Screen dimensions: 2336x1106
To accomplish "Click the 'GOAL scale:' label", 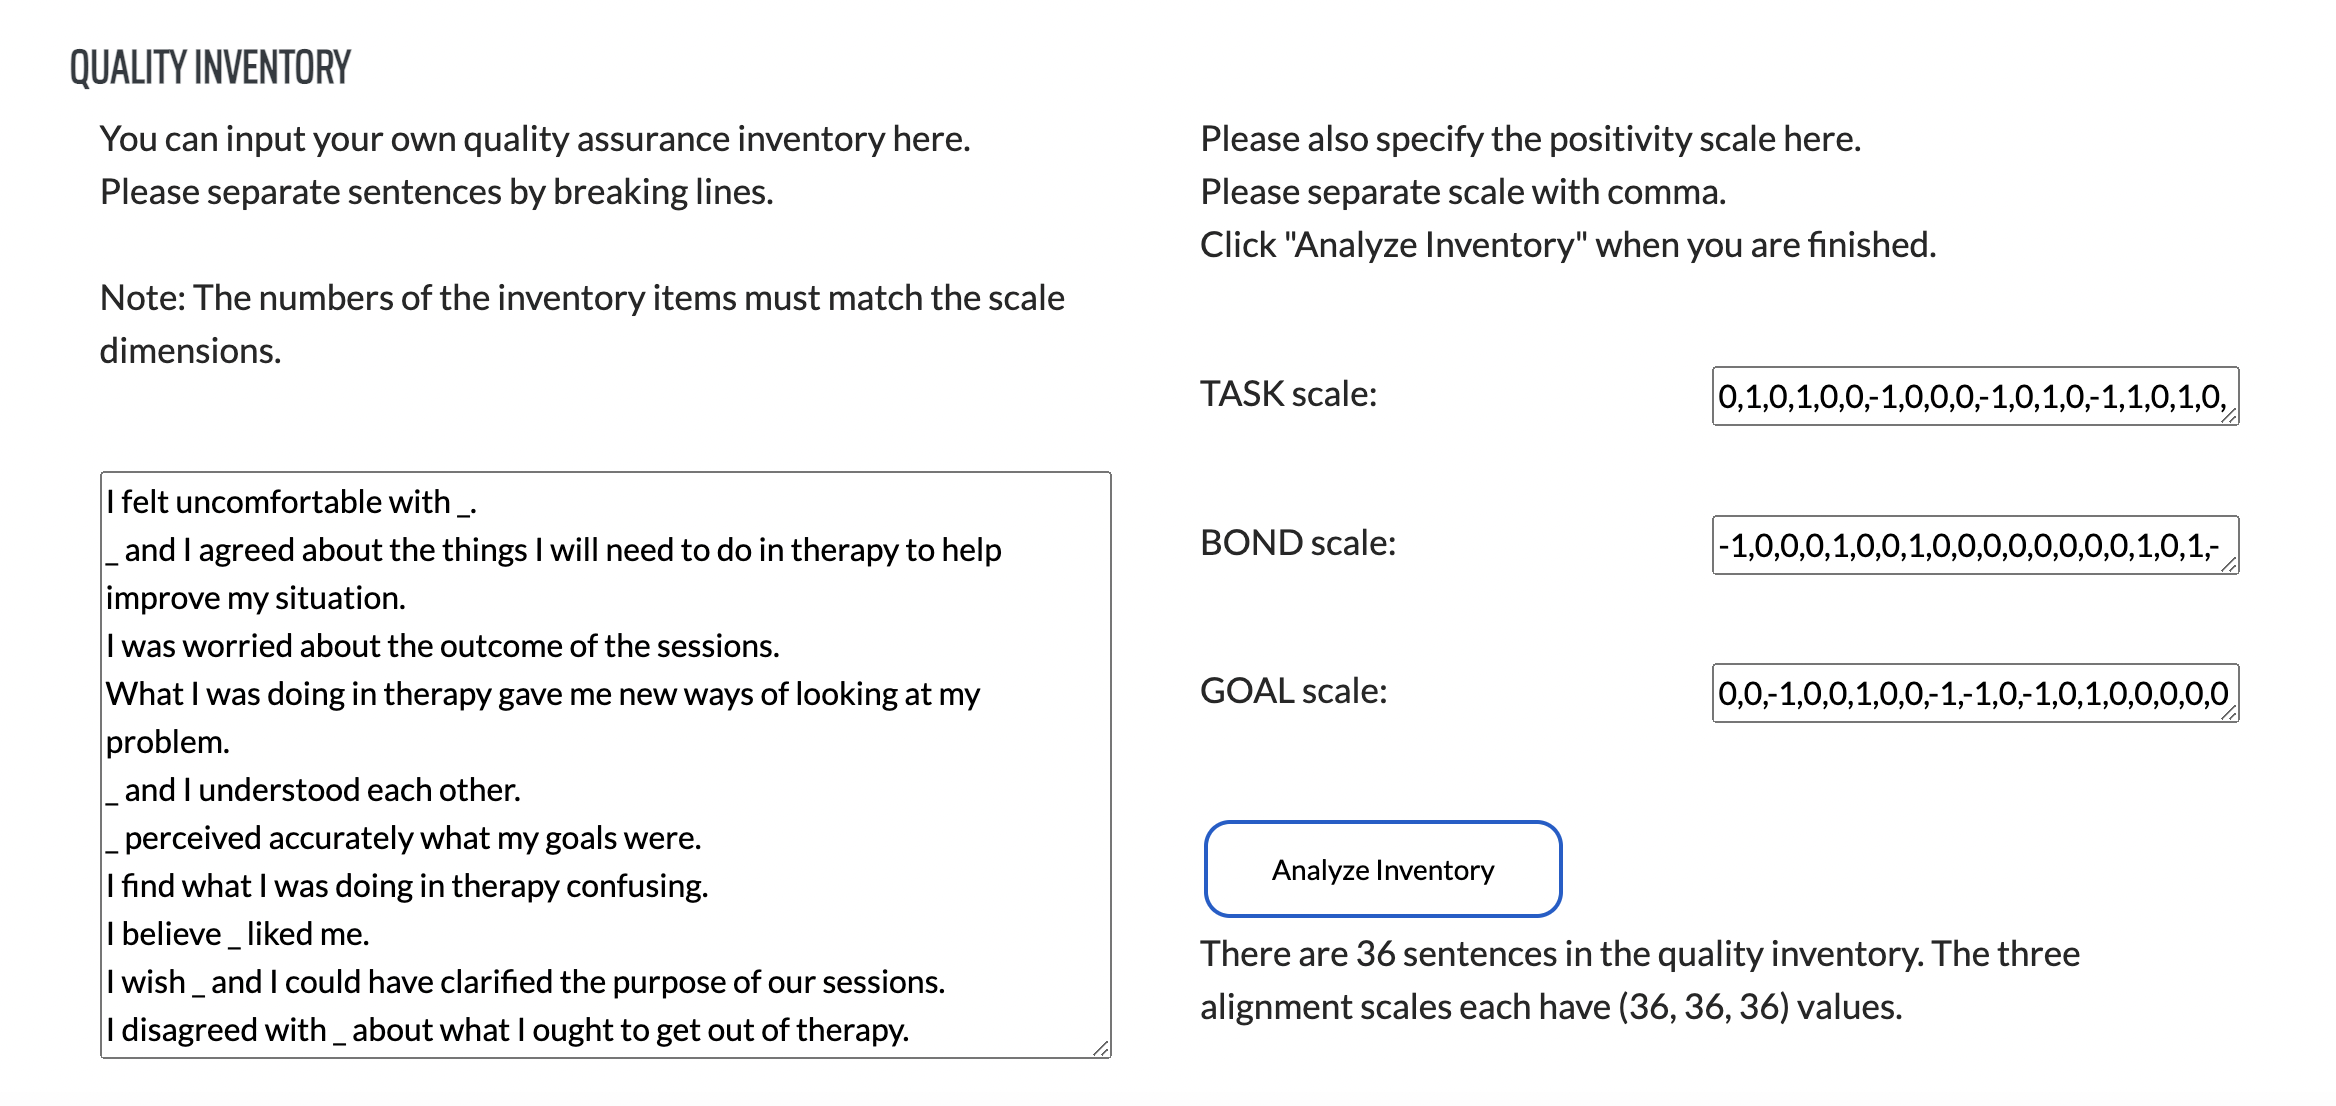I will click(1293, 691).
